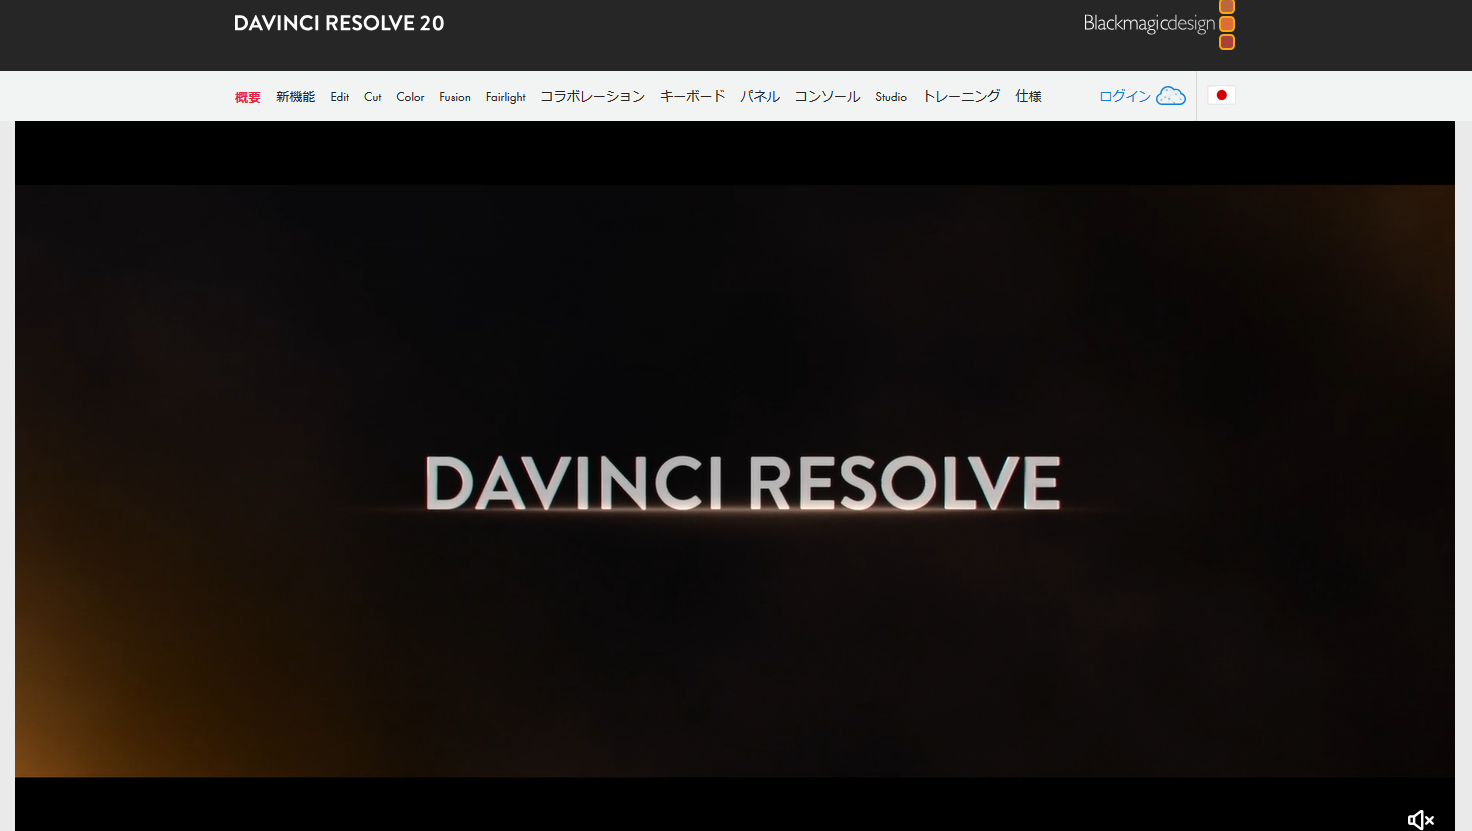The image size is (1472, 831).
Task: Toggle the 概要 section active state
Action: click(247, 96)
